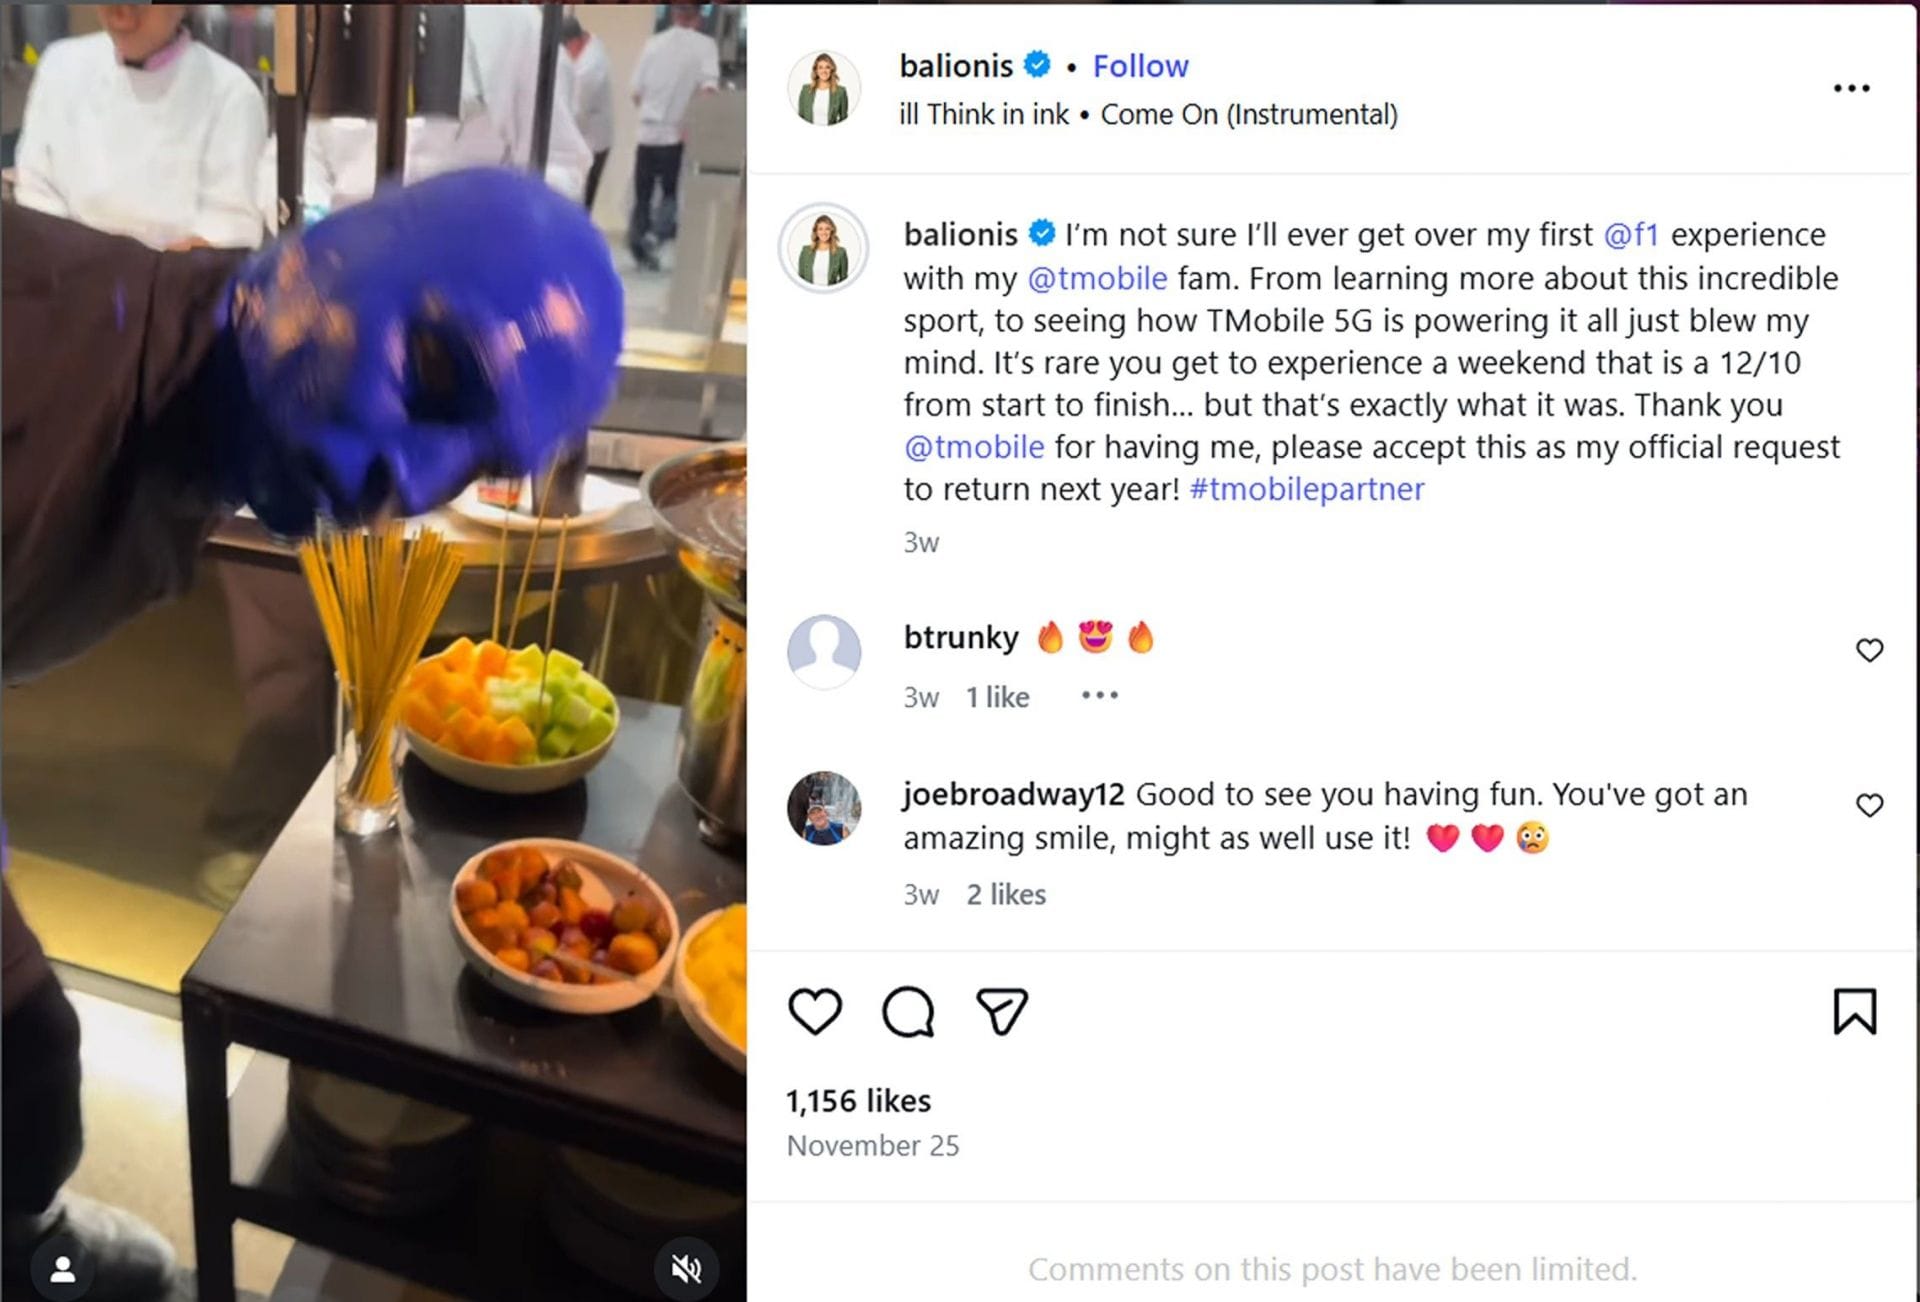Like the post using the heart icon

click(x=814, y=1010)
